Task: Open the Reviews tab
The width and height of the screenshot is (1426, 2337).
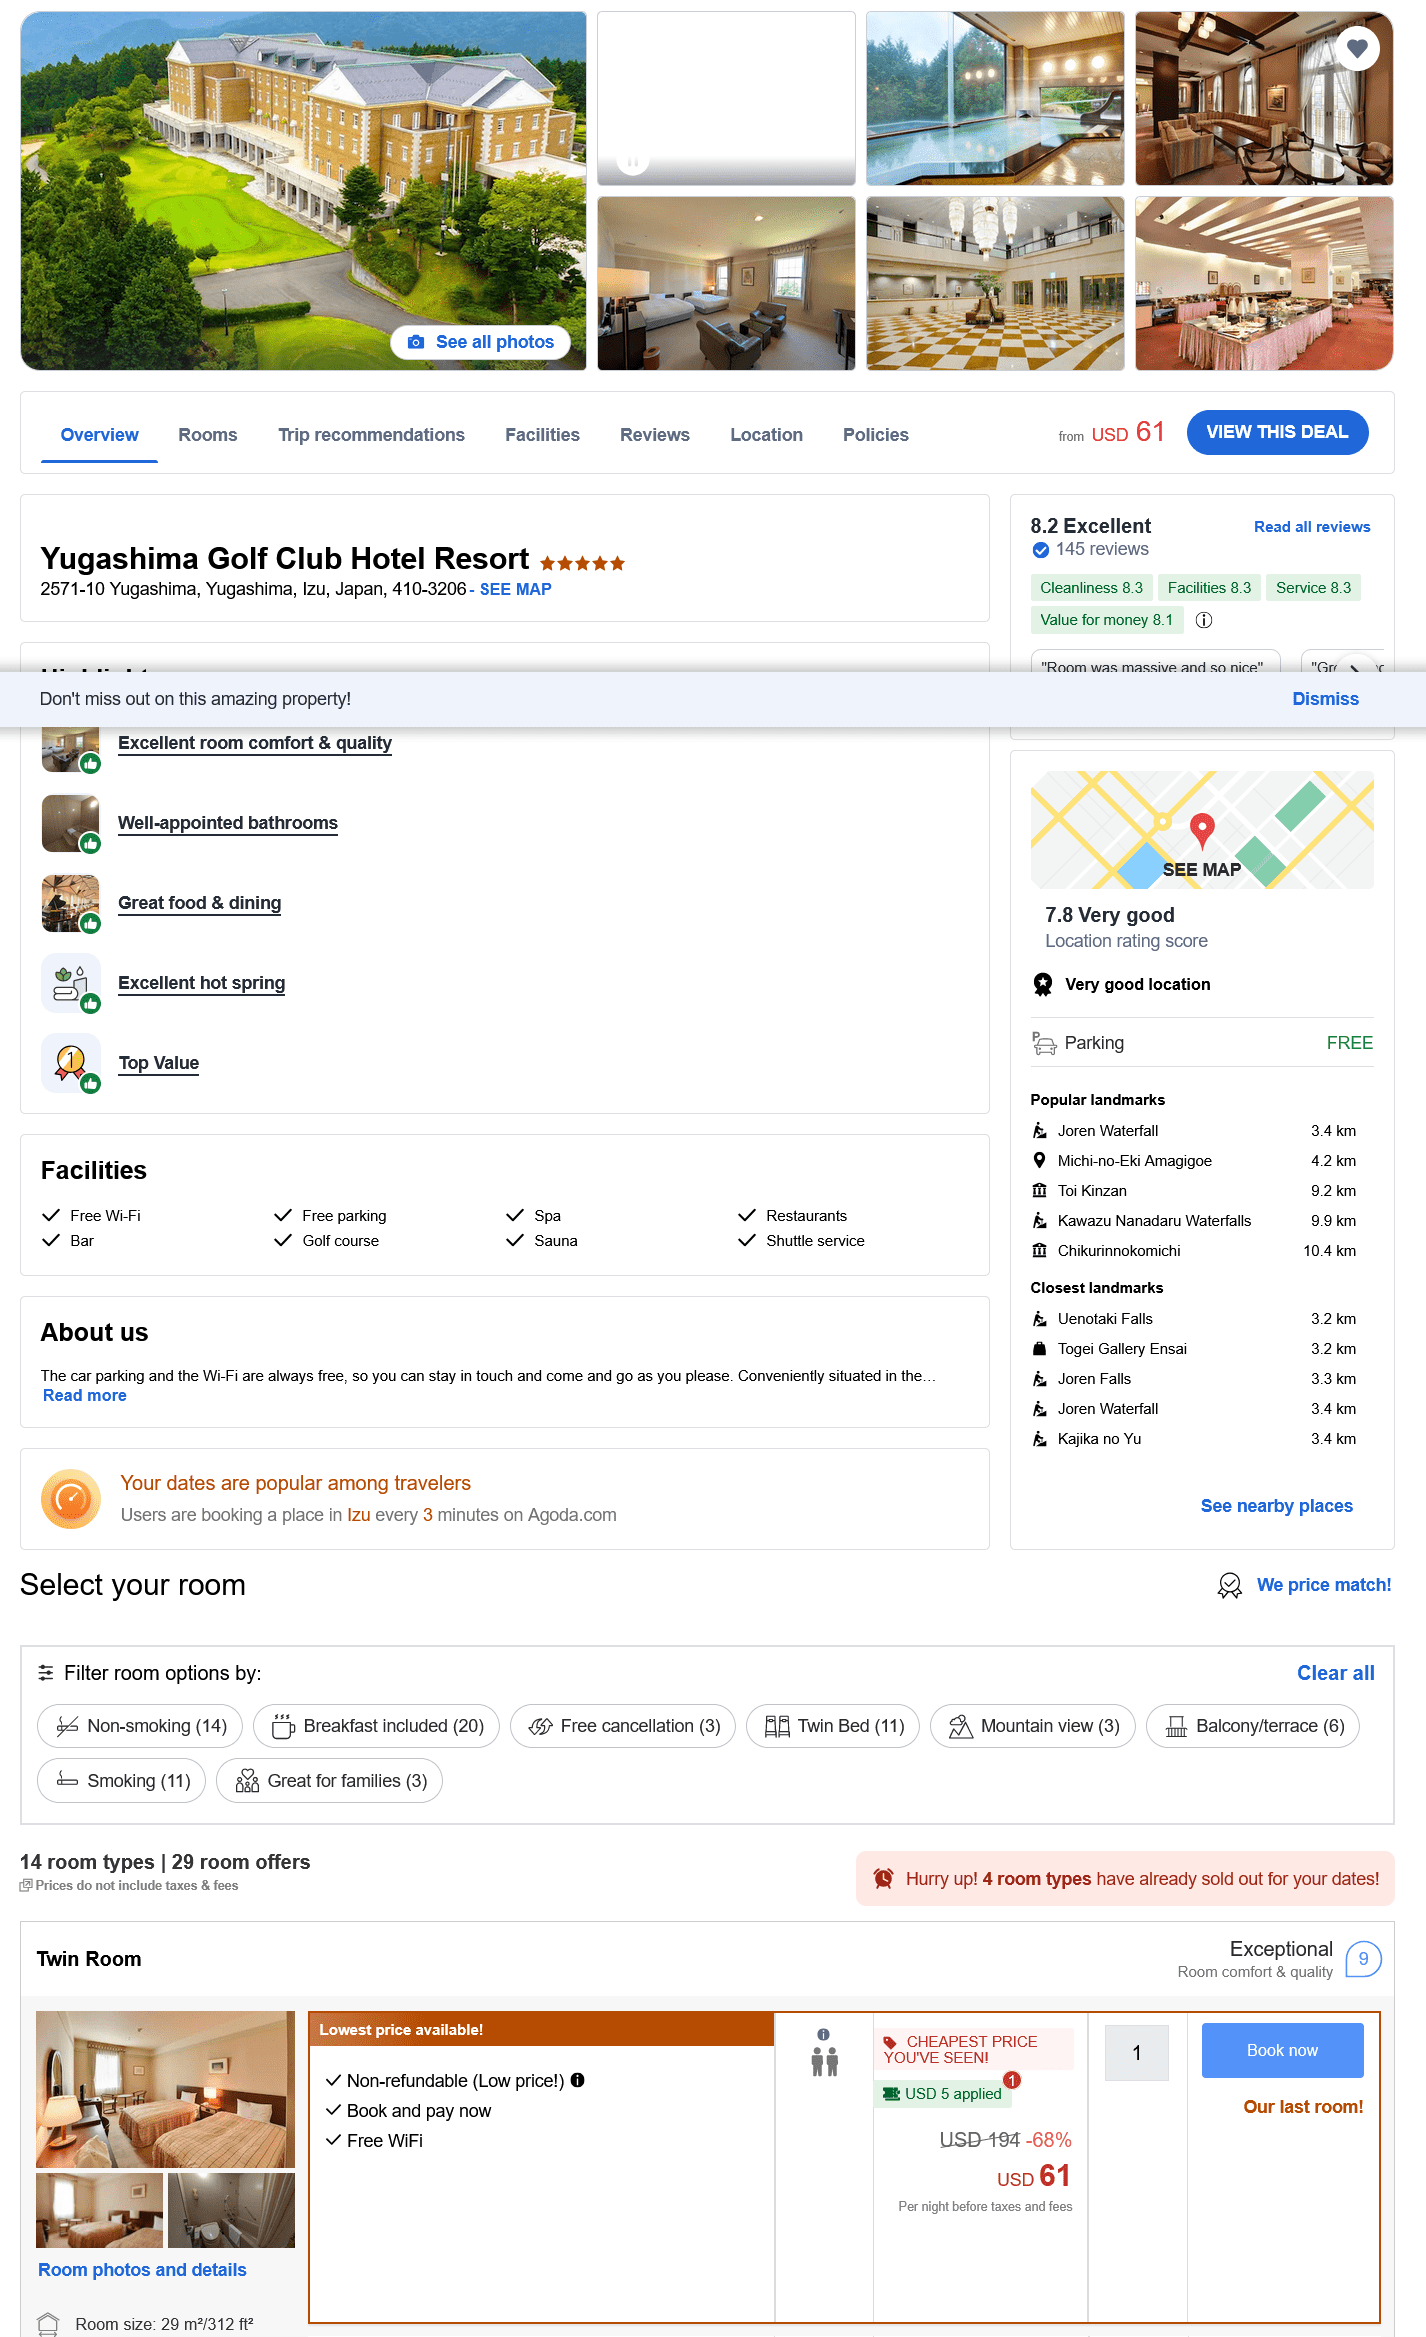Action: point(654,435)
